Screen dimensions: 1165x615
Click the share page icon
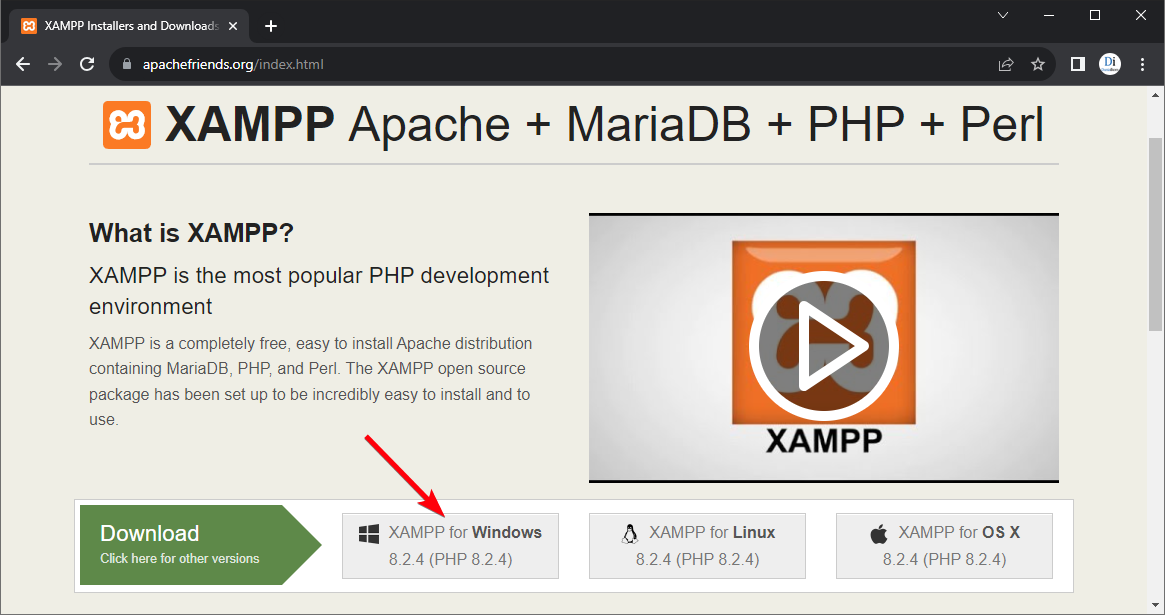(1006, 65)
